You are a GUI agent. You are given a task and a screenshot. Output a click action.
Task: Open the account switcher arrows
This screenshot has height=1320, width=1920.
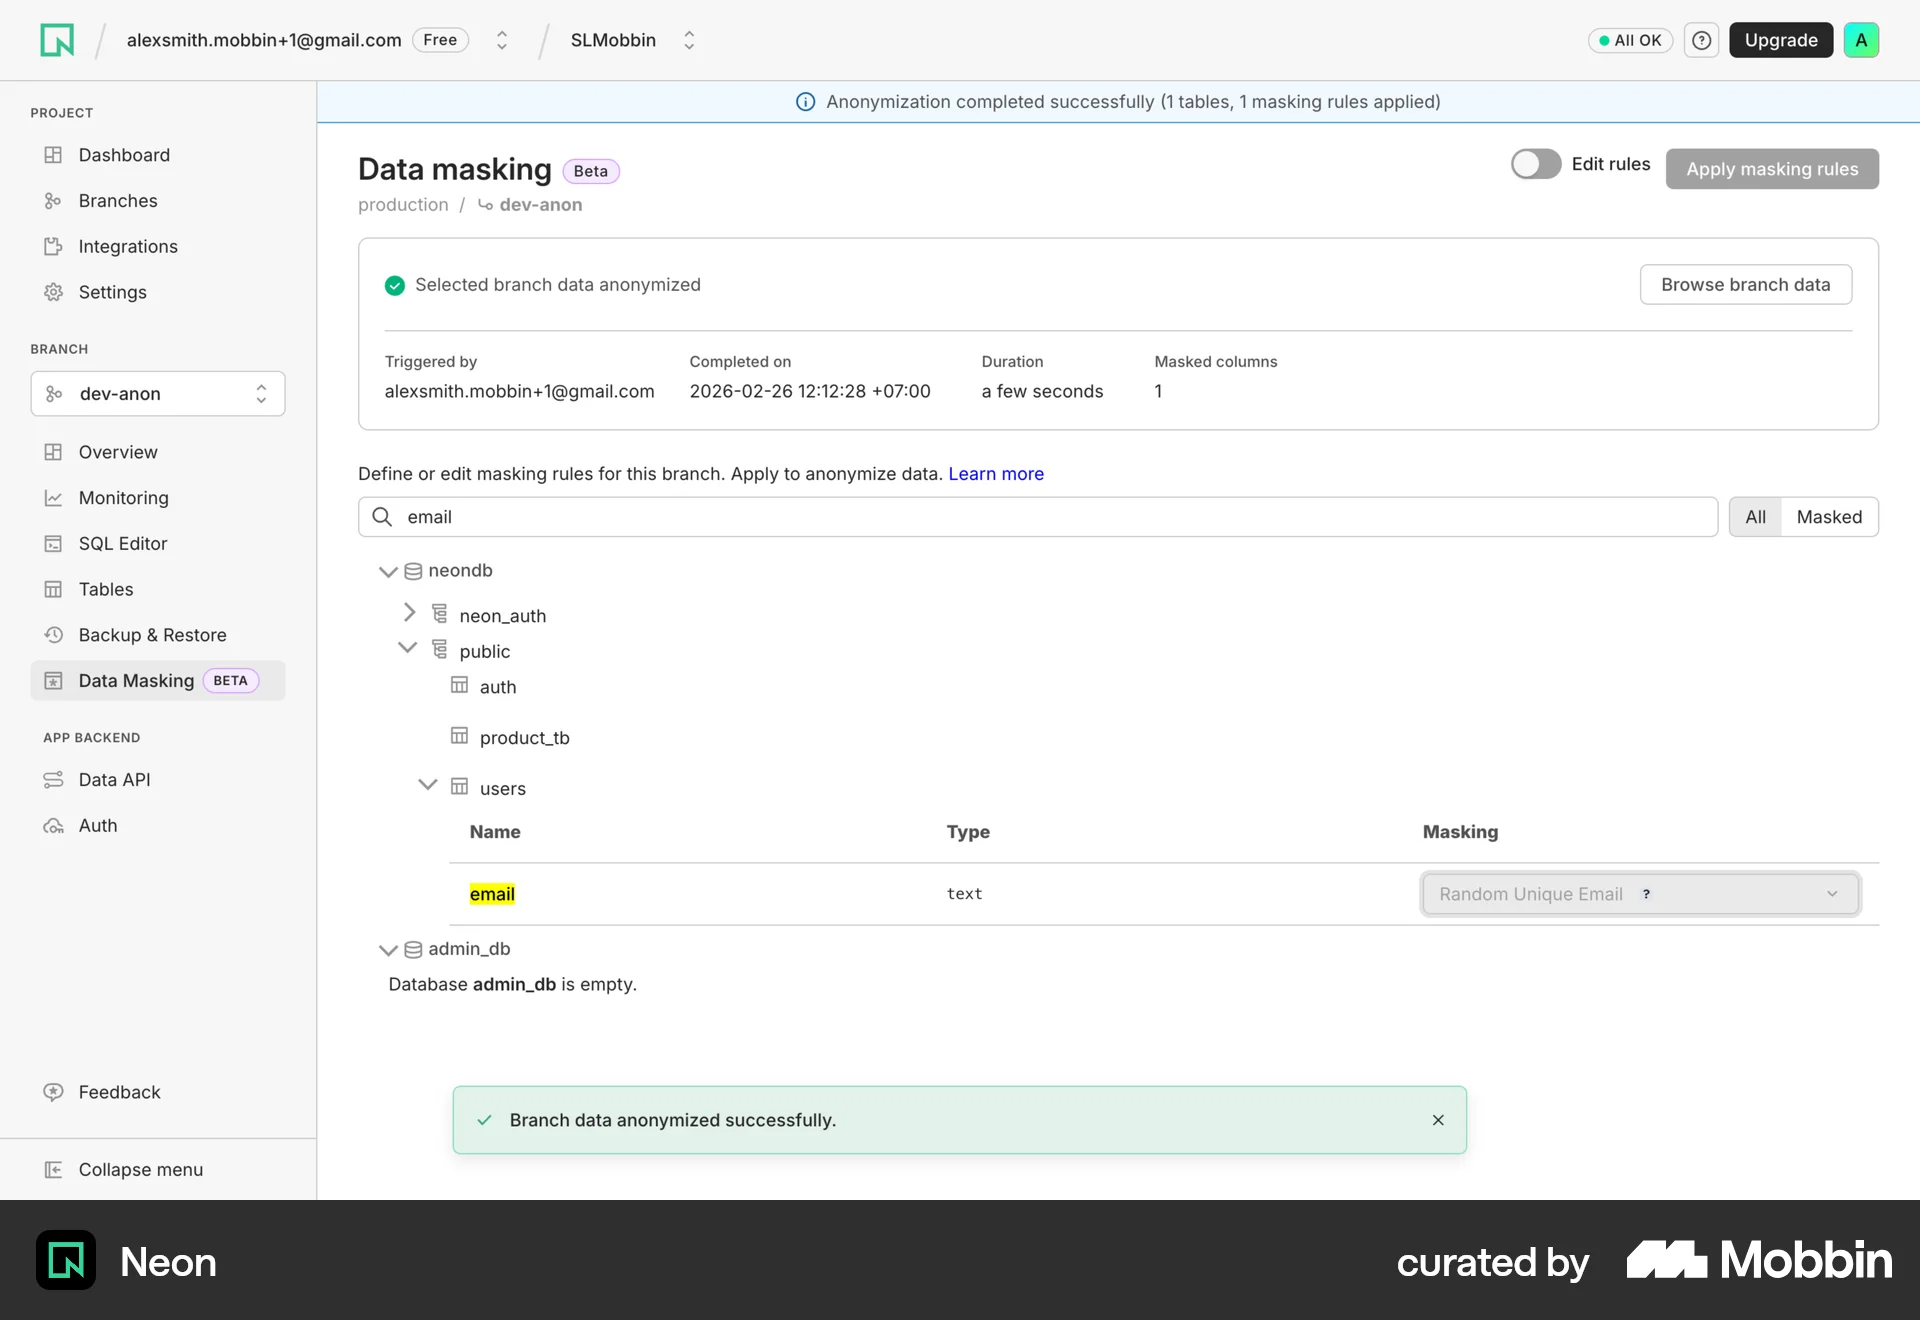coord(502,40)
